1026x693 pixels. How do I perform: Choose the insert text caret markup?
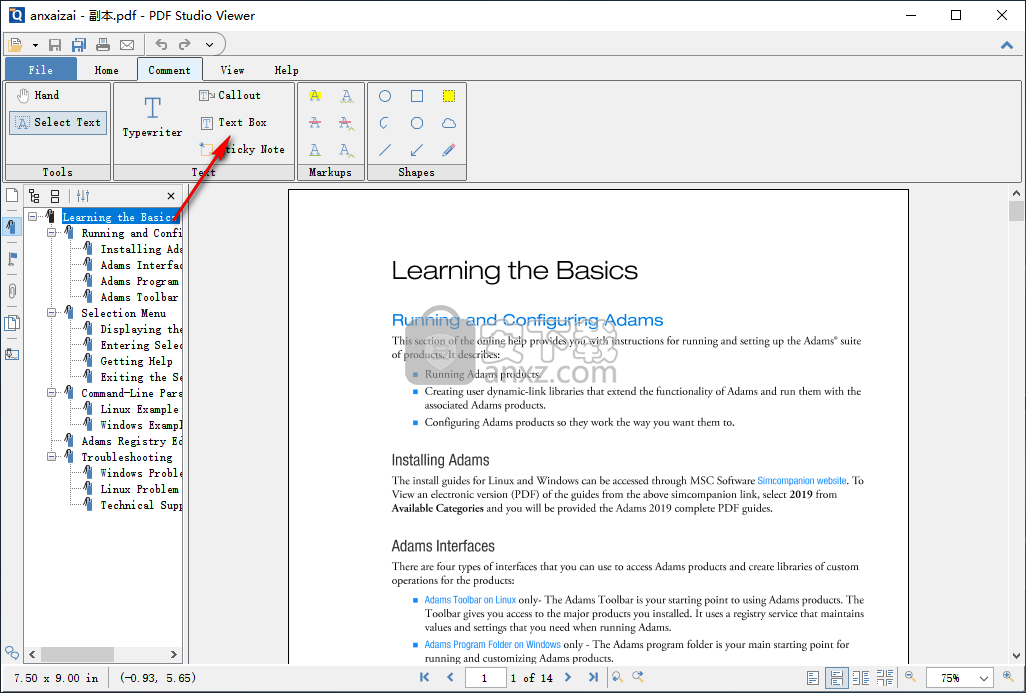(x=346, y=151)
